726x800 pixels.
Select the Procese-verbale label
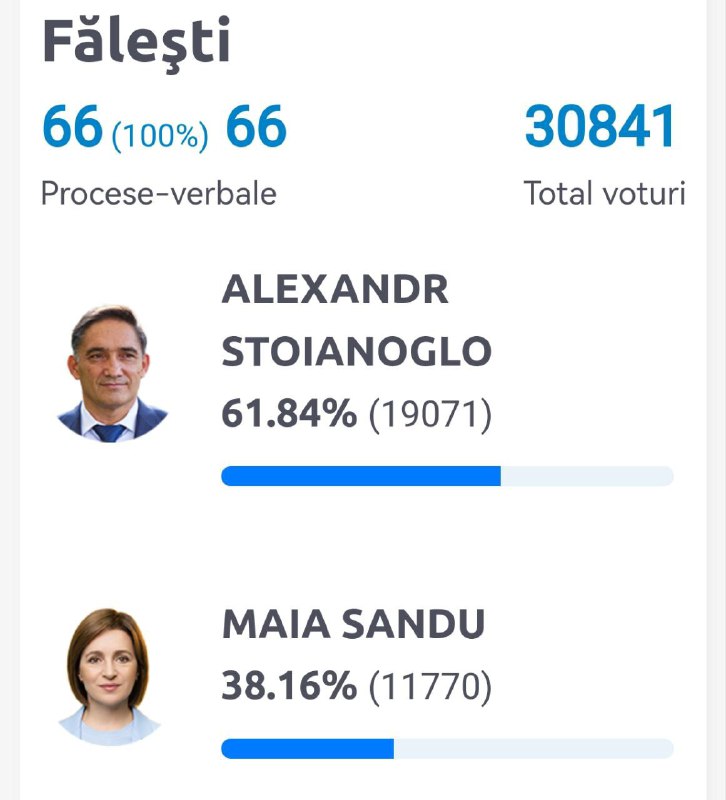159,194
